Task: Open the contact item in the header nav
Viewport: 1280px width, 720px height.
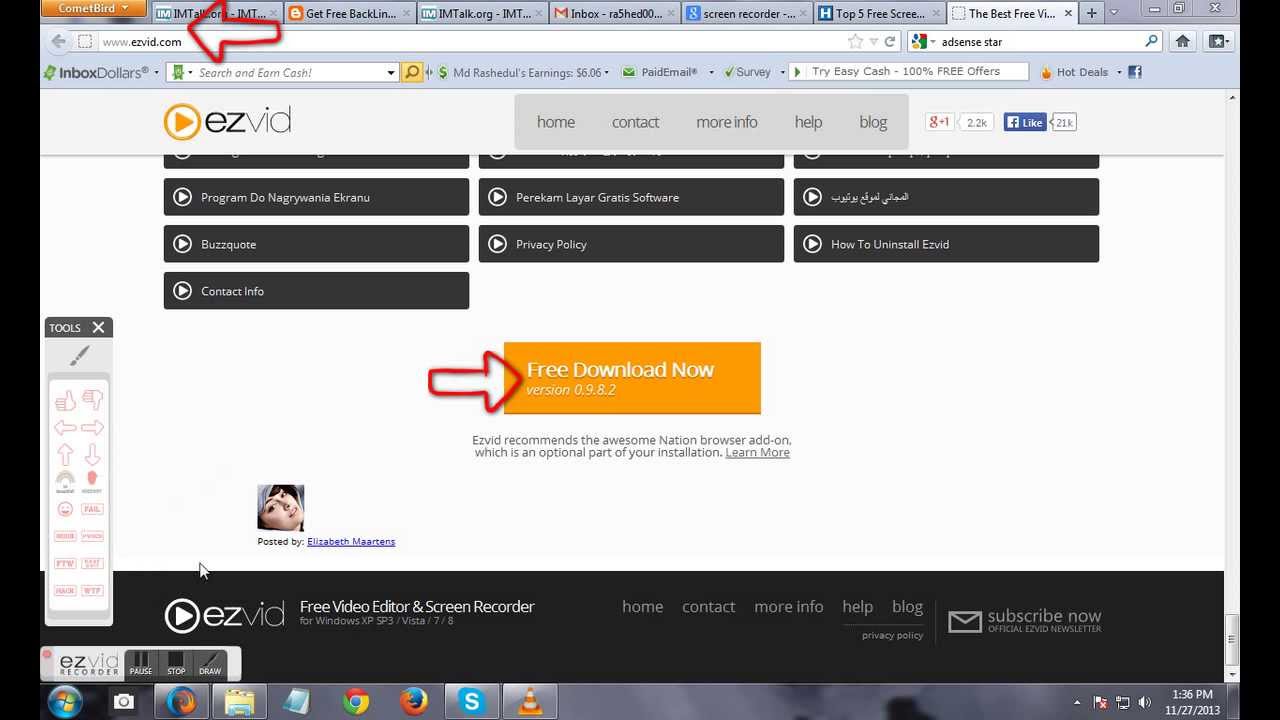Action: coord(635,122)
